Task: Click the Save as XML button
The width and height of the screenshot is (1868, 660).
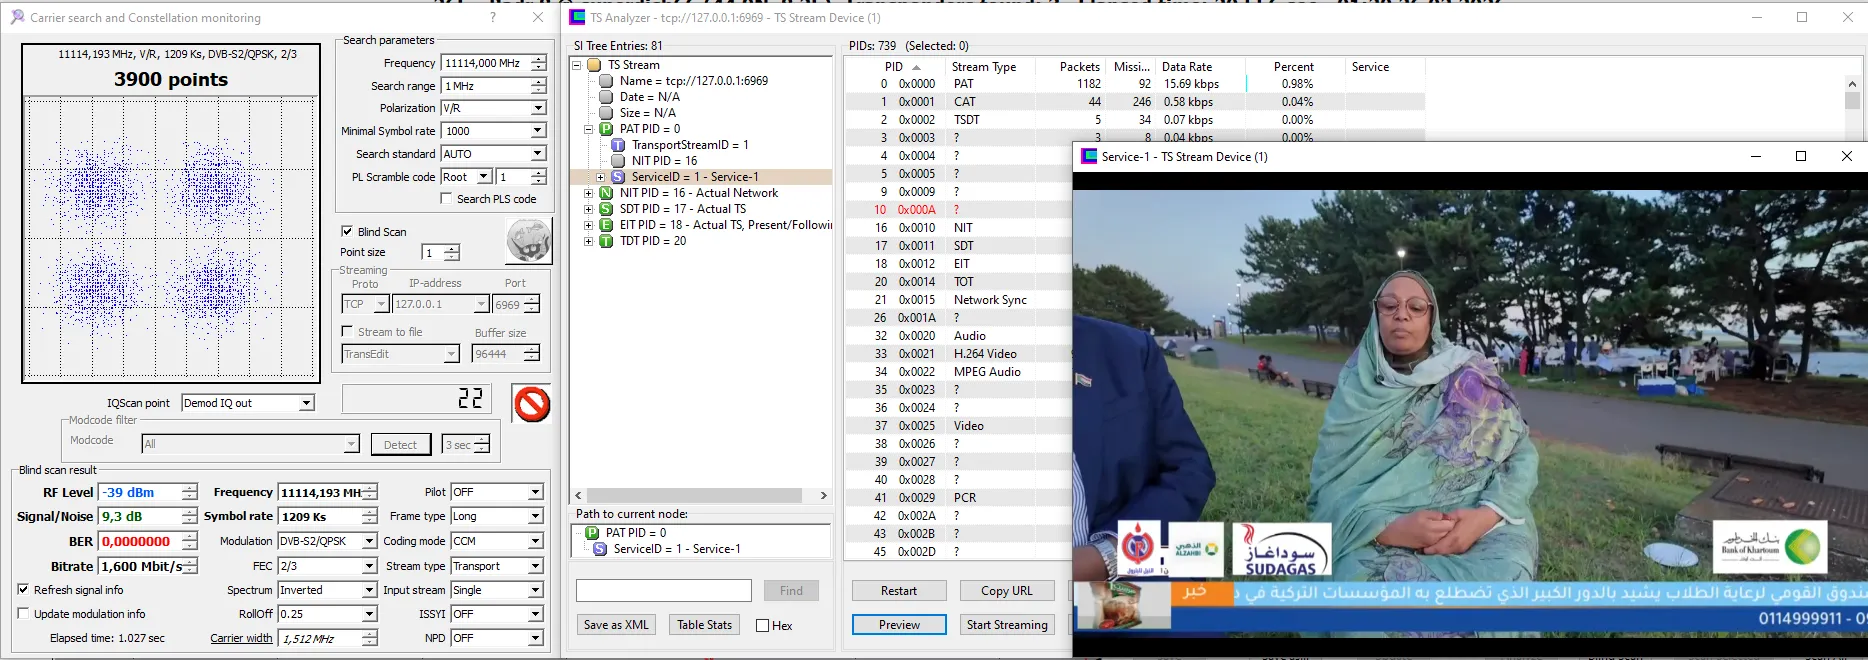Action: pos(616,625)
